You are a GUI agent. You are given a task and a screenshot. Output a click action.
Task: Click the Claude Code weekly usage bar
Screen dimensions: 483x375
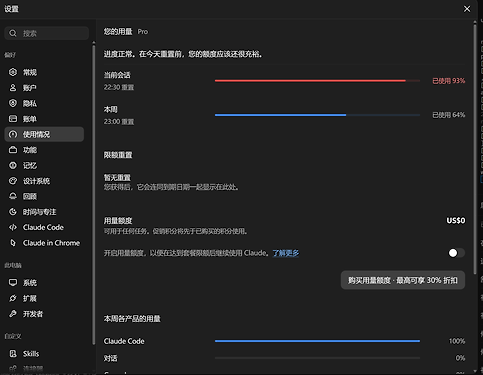317,341
